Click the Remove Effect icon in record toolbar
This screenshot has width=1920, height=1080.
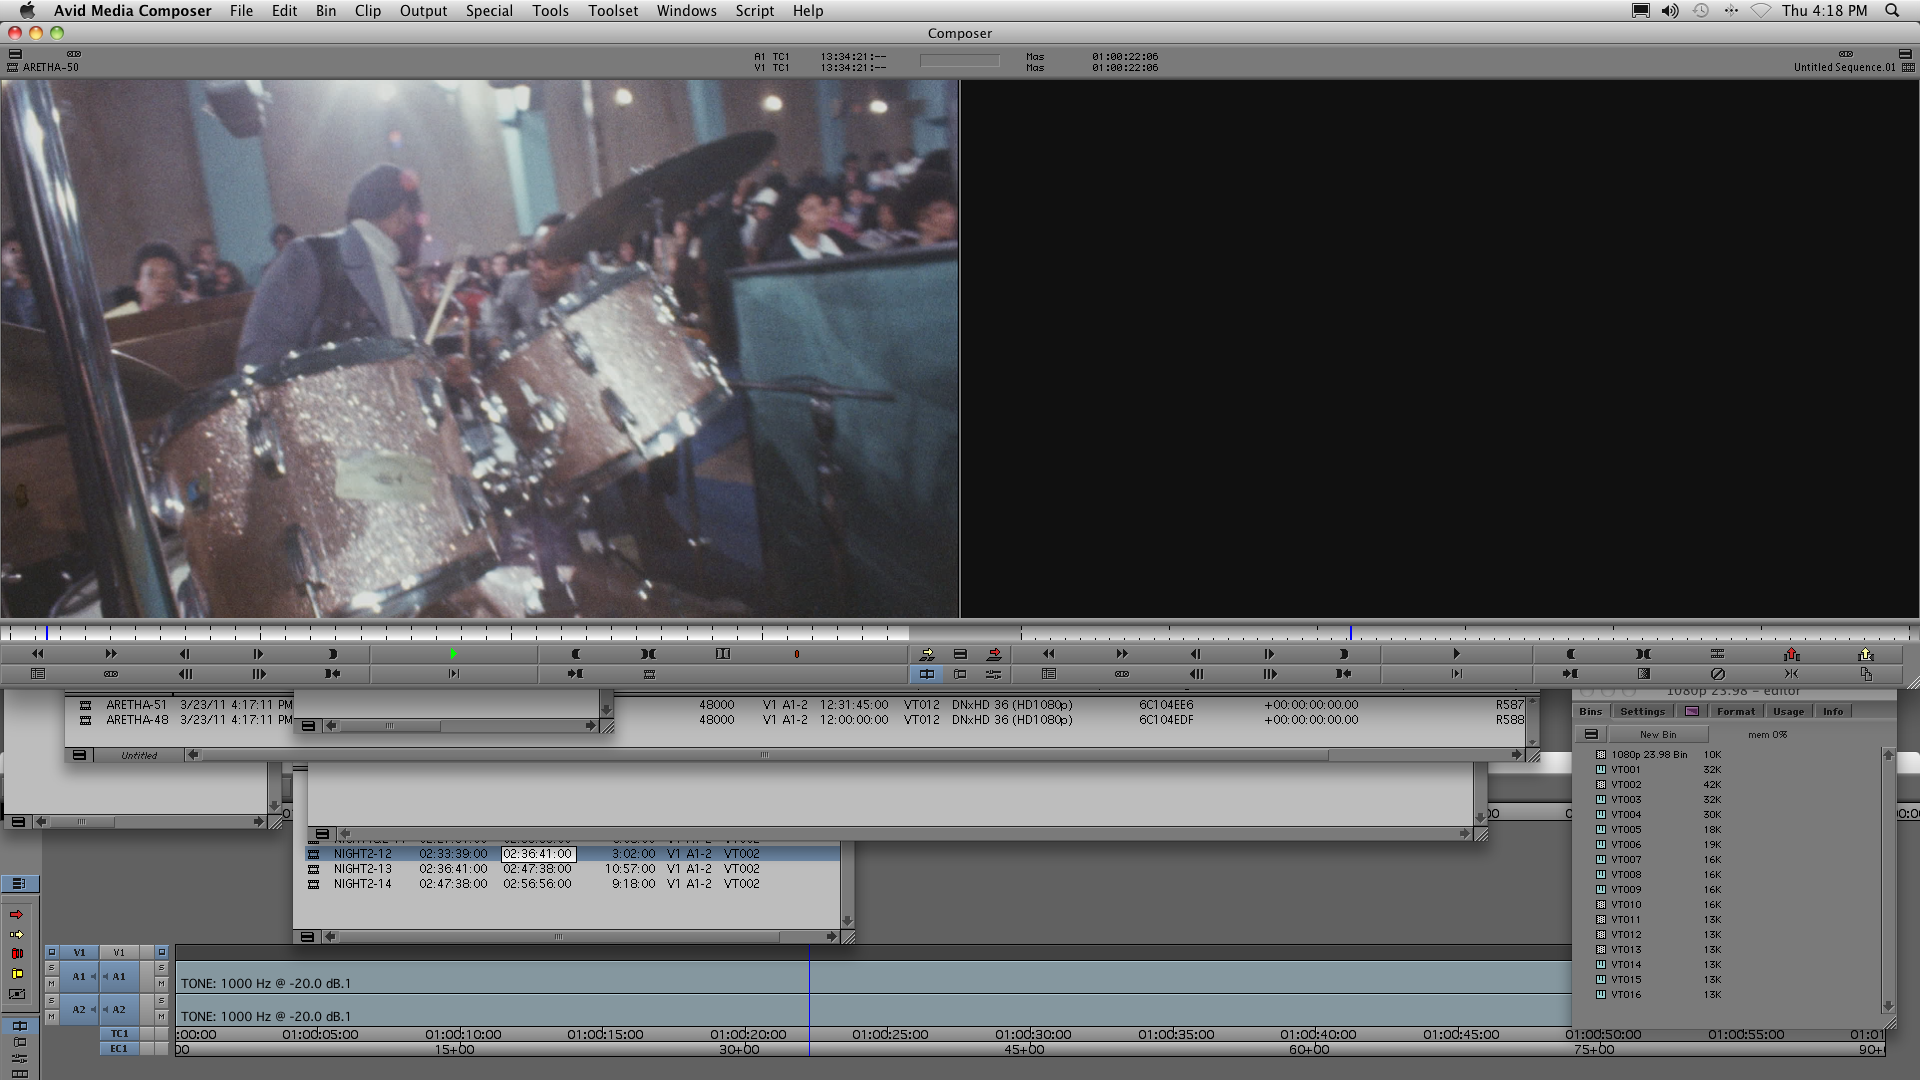(x=1717, y=674)
